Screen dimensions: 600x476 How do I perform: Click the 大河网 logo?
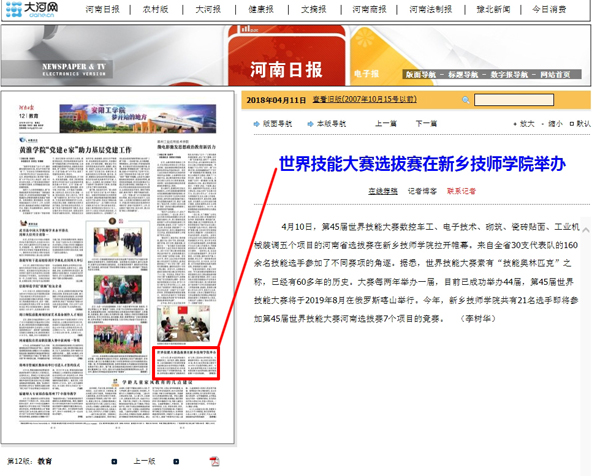36,9
